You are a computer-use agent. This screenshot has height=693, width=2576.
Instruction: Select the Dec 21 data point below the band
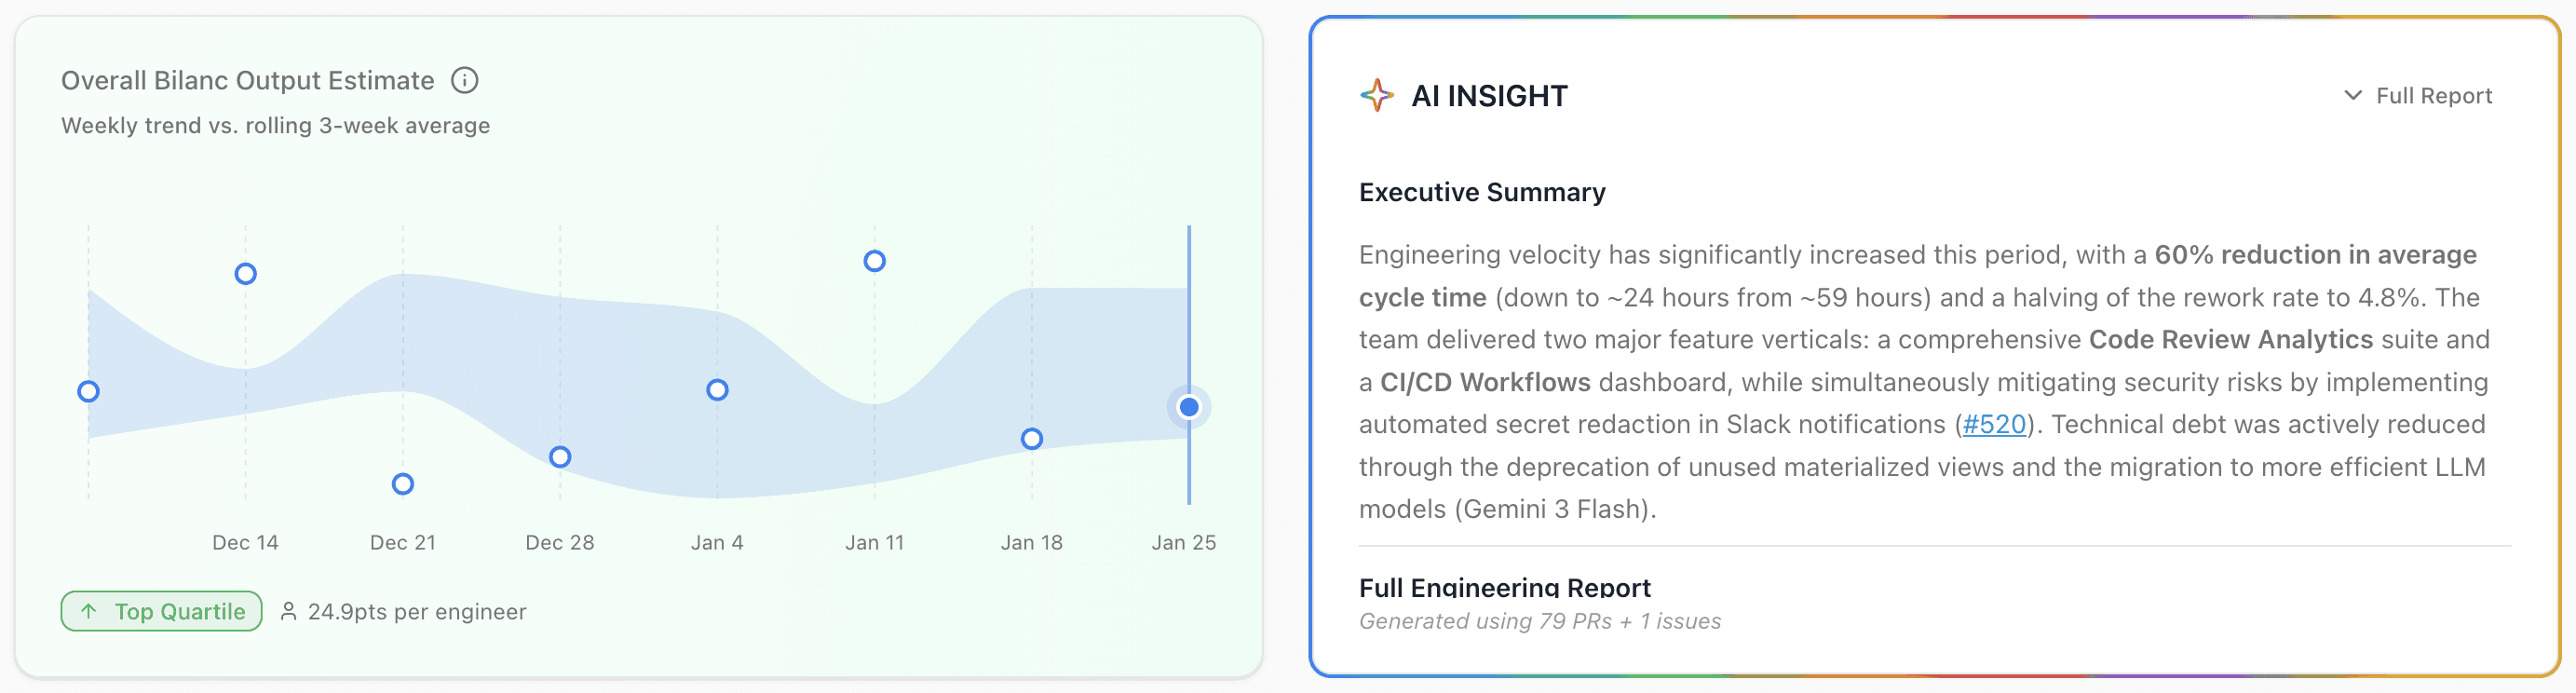403,484
